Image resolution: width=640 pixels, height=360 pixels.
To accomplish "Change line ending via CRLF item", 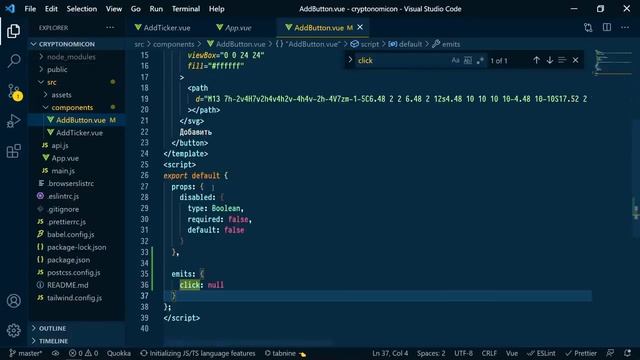I will pos(489,353).
